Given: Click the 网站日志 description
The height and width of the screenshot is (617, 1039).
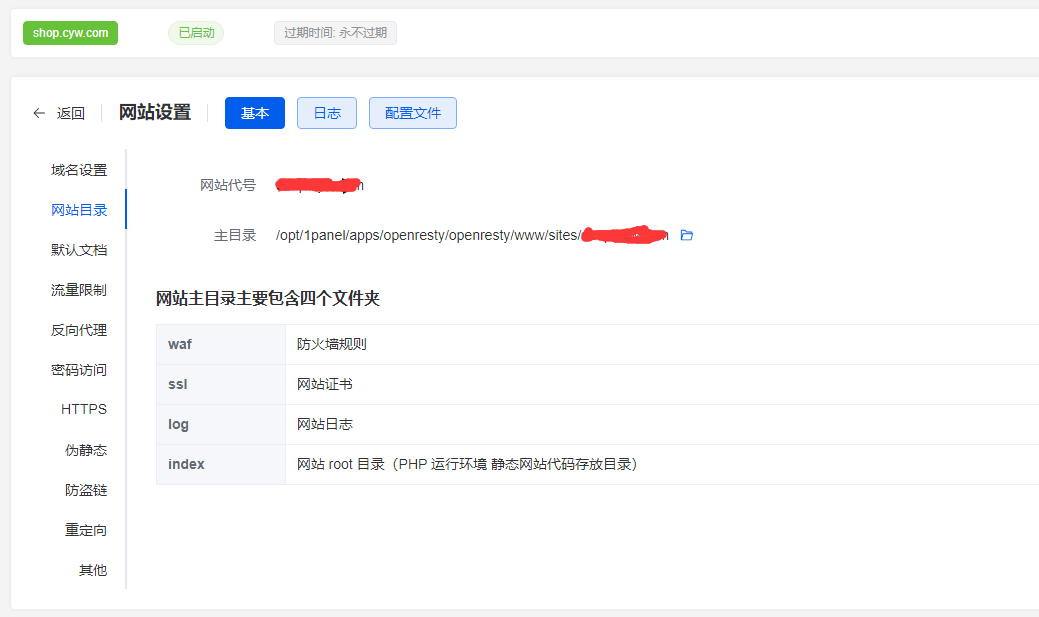Looking at the screenshot, I should [325, 424].
